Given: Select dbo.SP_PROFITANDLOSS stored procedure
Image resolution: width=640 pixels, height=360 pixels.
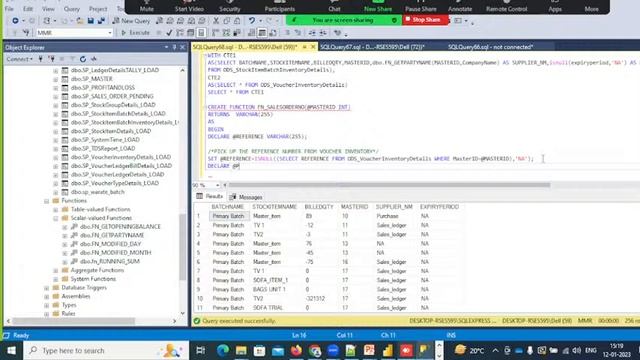Looking at the screenshot, I should coord(102,87).
